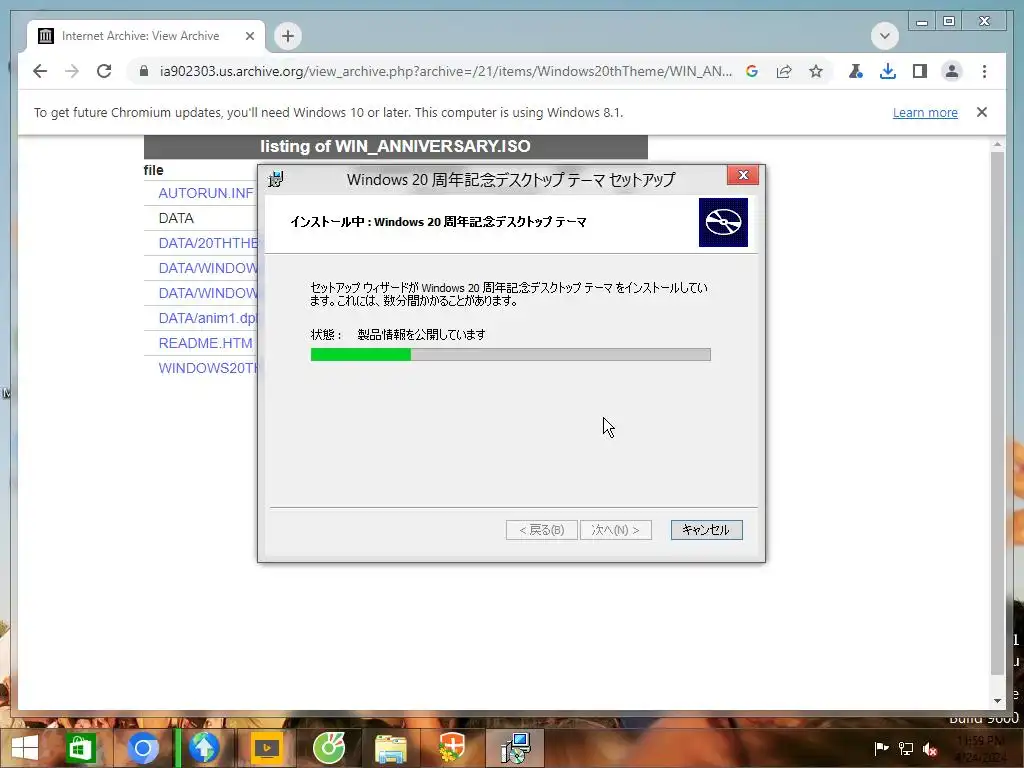Switch to the installer taskbar icon

(x=515, y=748)
